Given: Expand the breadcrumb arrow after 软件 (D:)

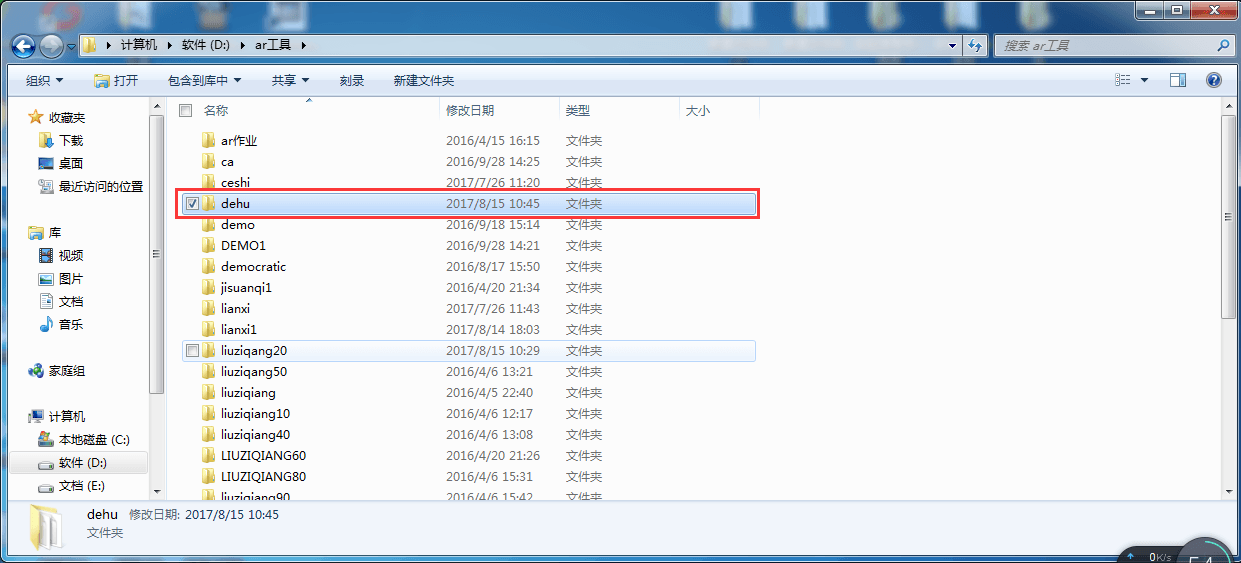Looking at the screenshot, I should click(241, 45).
